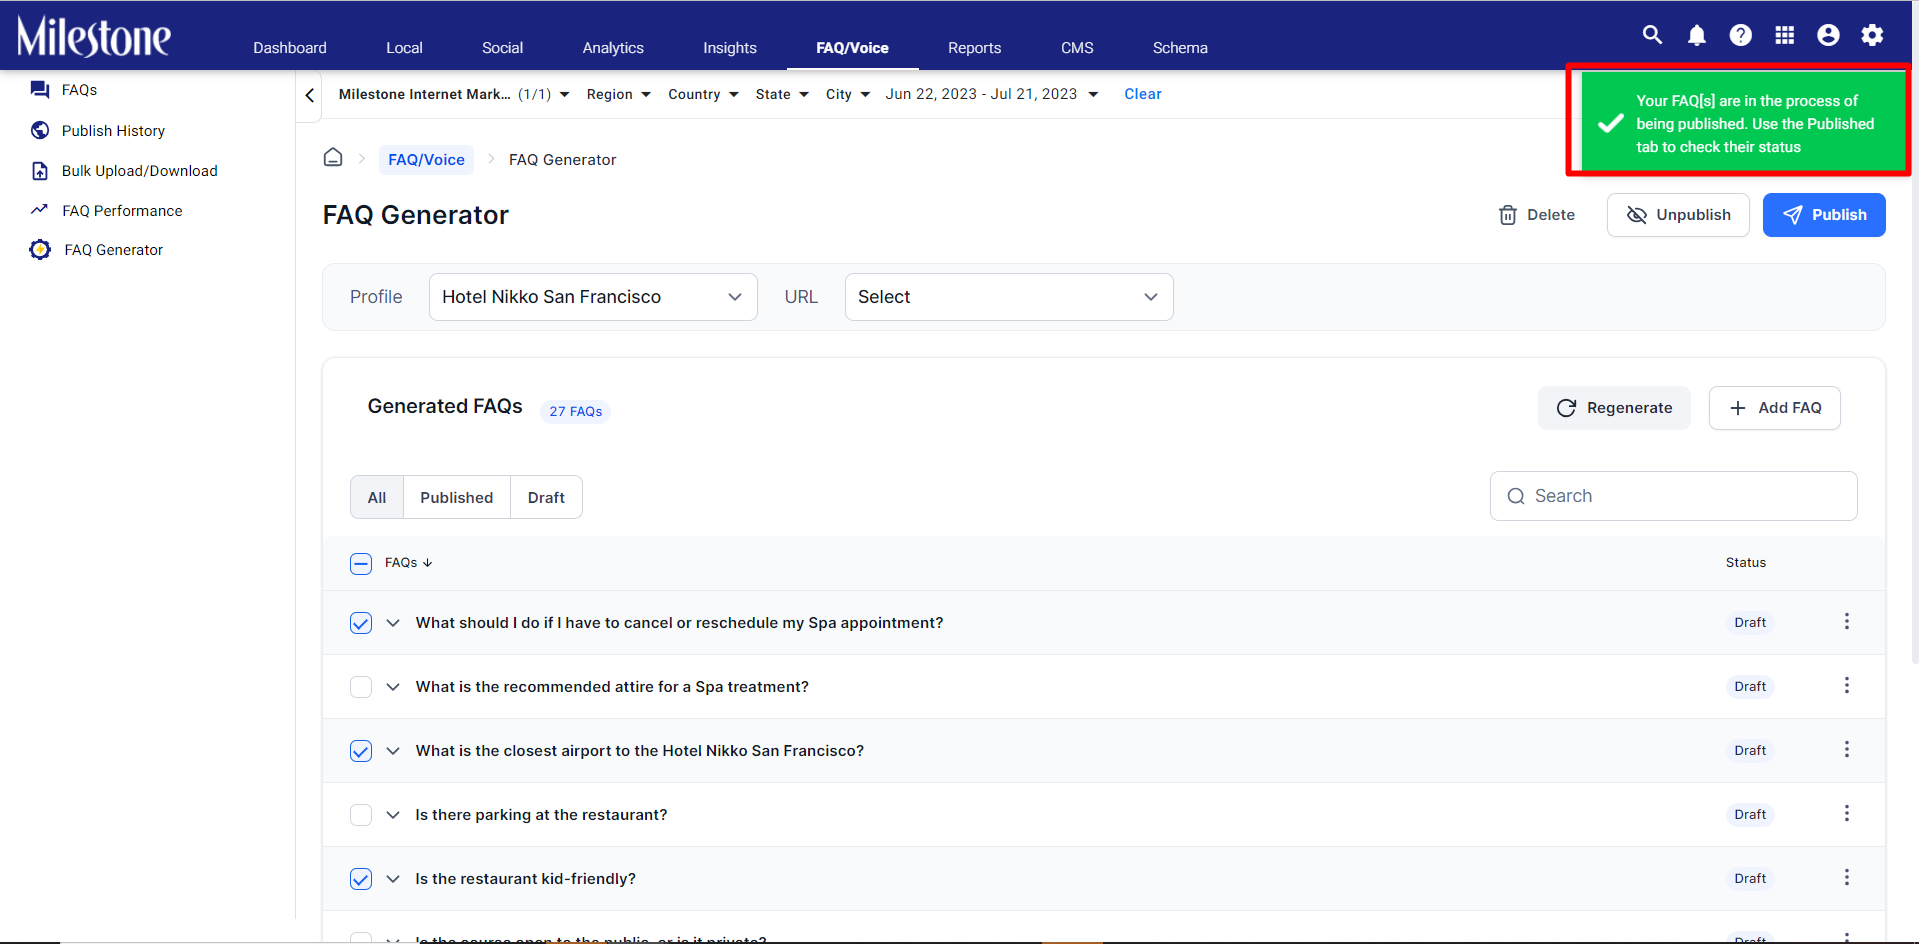Go to the CMS menu
This screenshot has height=944, width=1919.
[x=1077, y=48]
